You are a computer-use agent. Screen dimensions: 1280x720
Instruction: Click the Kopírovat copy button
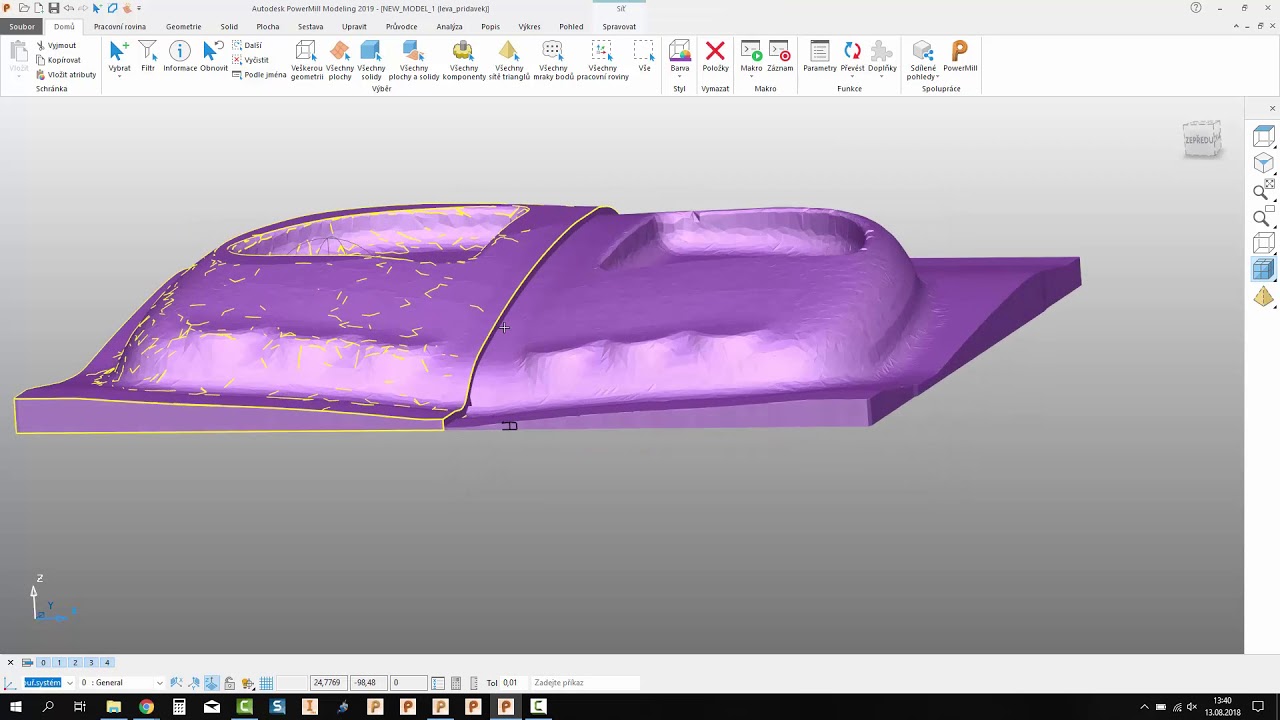tap(58, 60)
